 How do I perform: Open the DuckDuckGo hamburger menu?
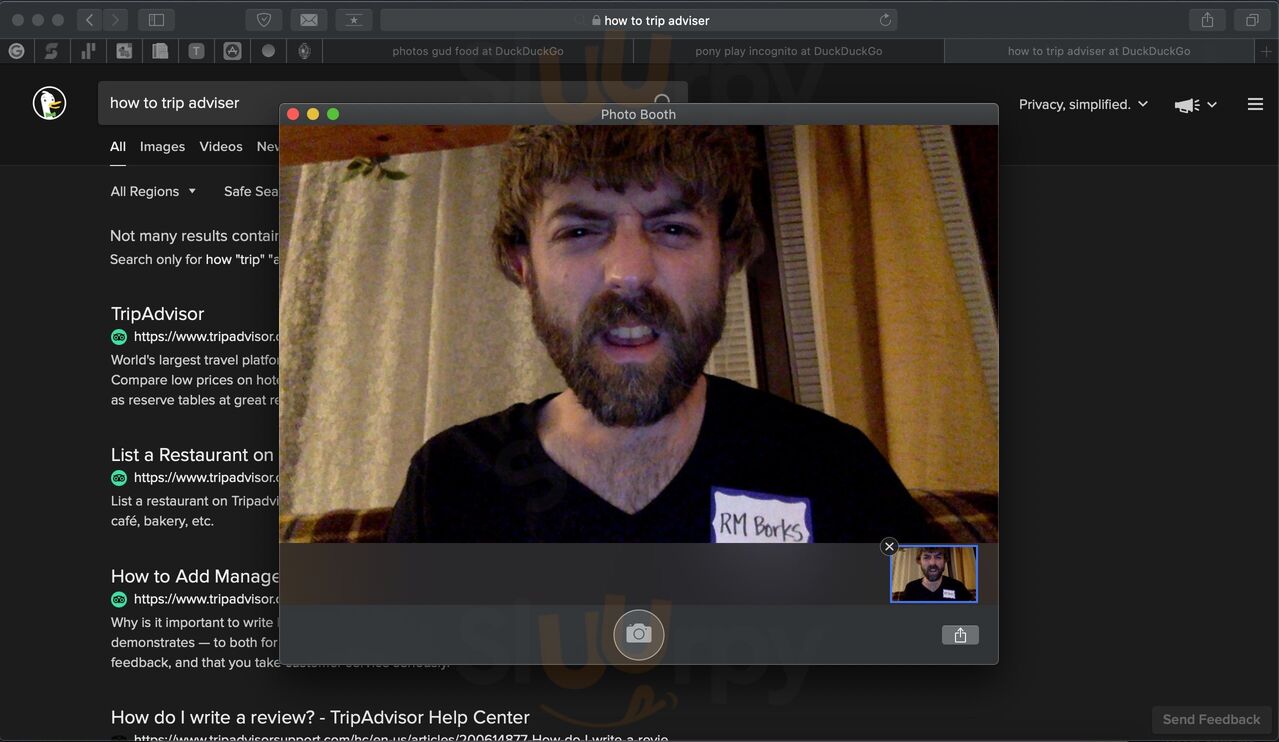[1255, 104]
